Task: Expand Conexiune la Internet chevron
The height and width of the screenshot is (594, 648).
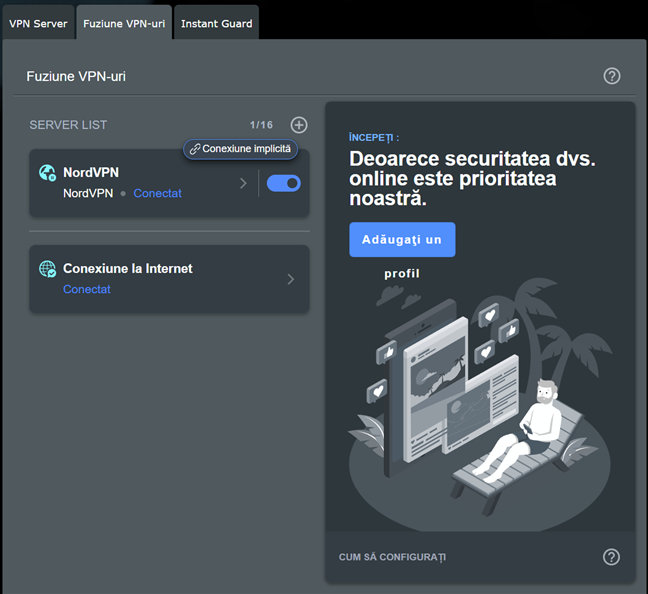Action: point(291,279)
